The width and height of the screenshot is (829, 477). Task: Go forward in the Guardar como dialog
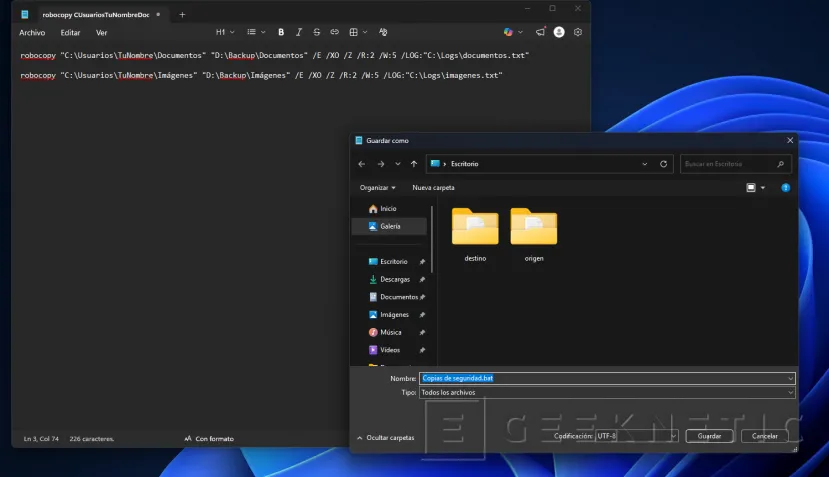[381, 164]
